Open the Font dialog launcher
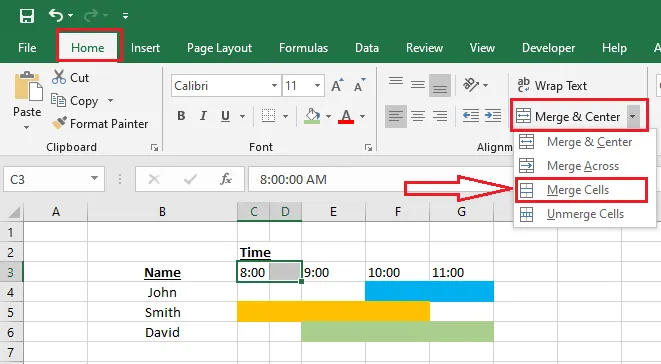 pos(369,147)
